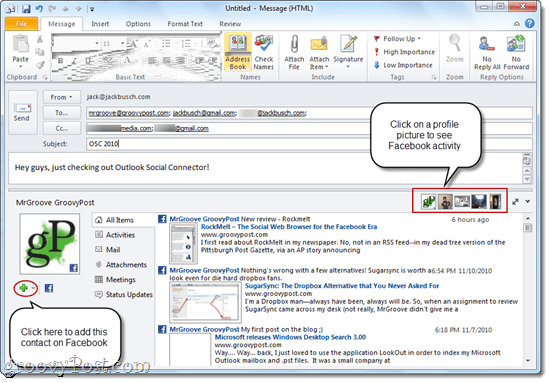Click Facebook icon below profile picture
Screen dimensions: 550x383
point(49,288)
